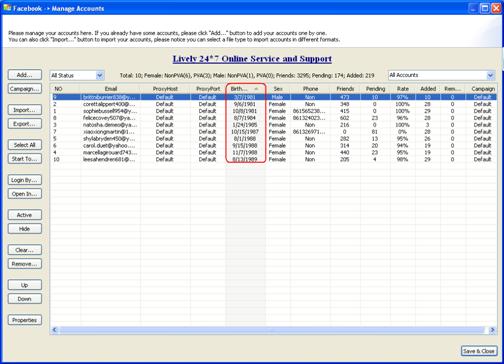
Task: Move the account down with Down button
Action: [25, 299]
